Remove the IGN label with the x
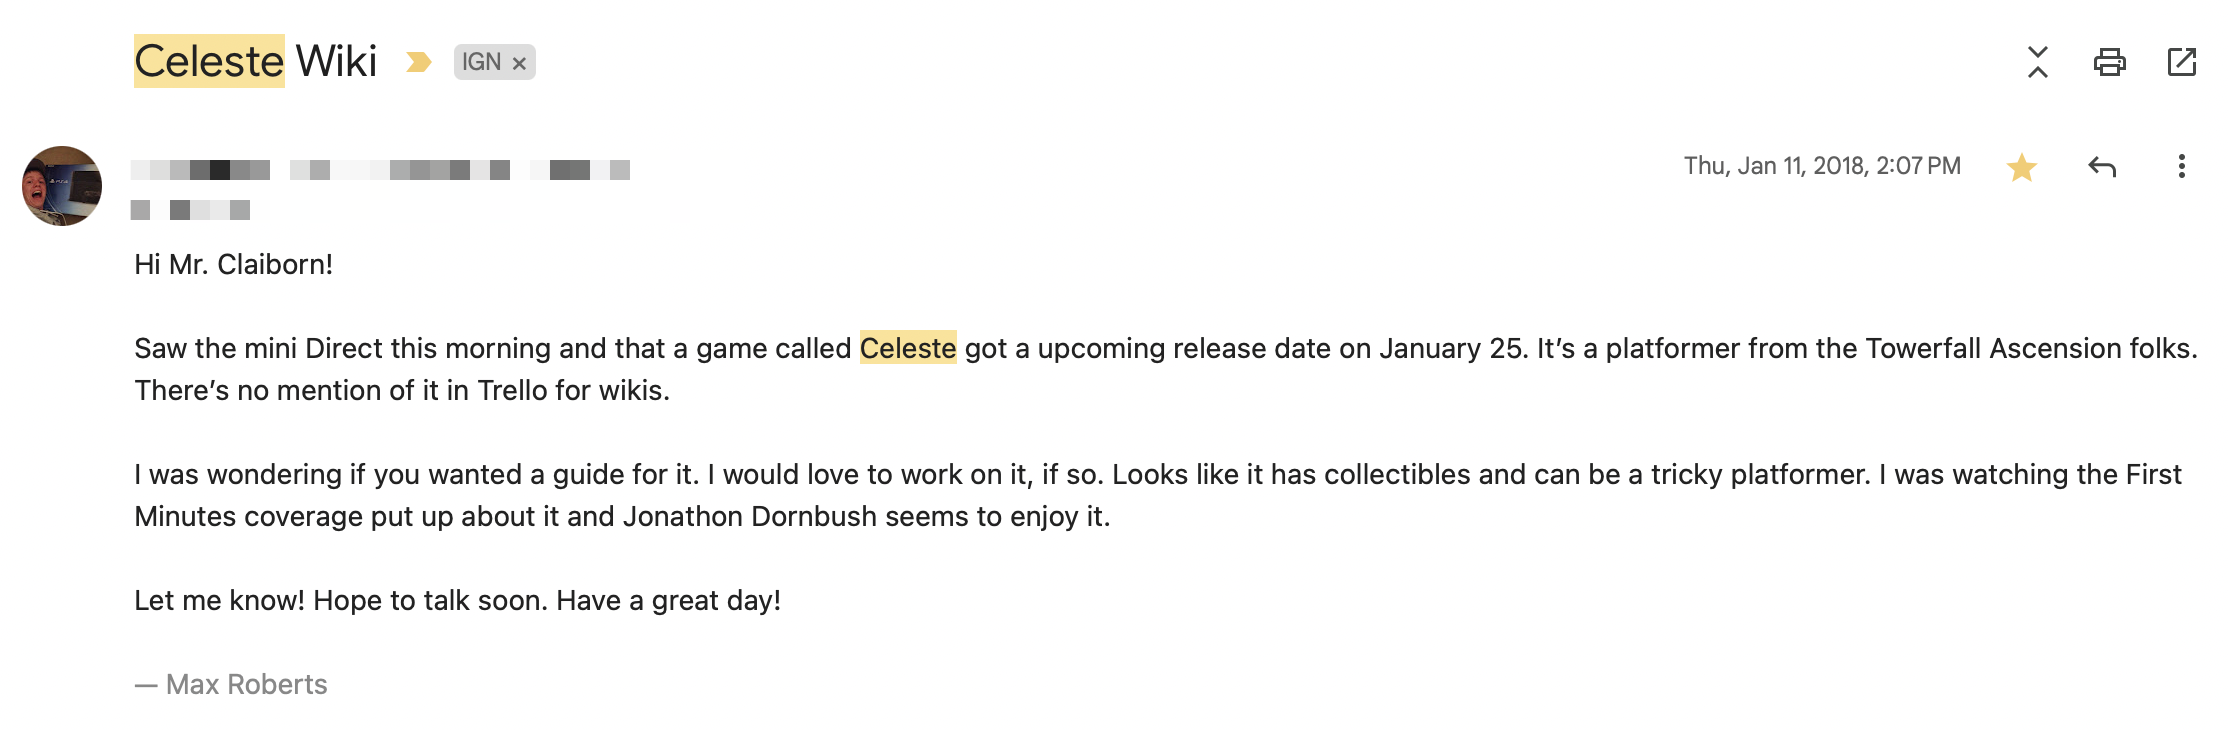Screen dimensions: 2228x730 (x=519, y=63)
